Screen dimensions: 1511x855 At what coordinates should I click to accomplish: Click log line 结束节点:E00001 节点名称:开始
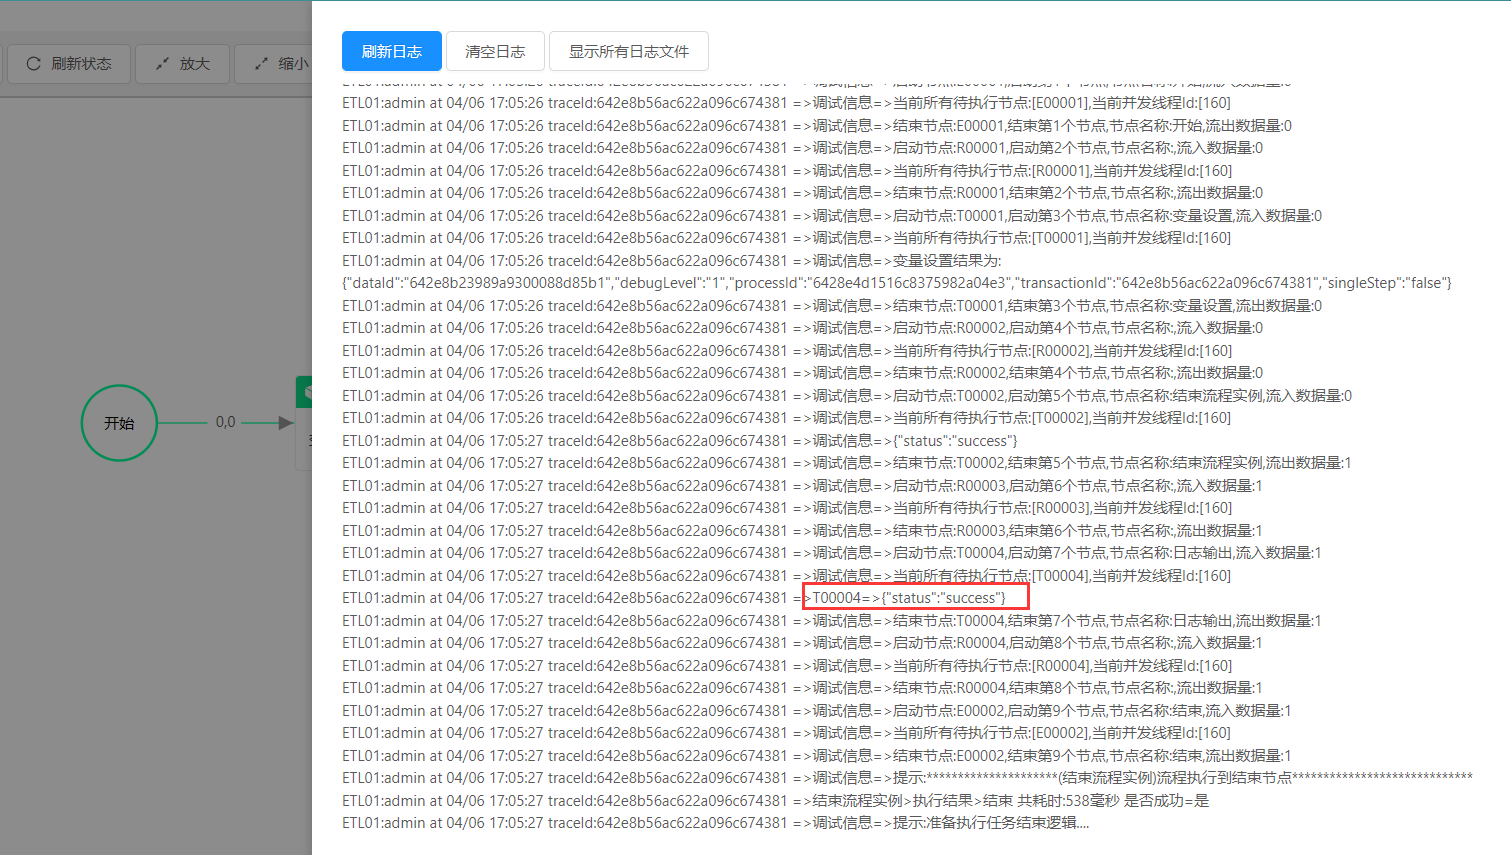click(1092, 126)
